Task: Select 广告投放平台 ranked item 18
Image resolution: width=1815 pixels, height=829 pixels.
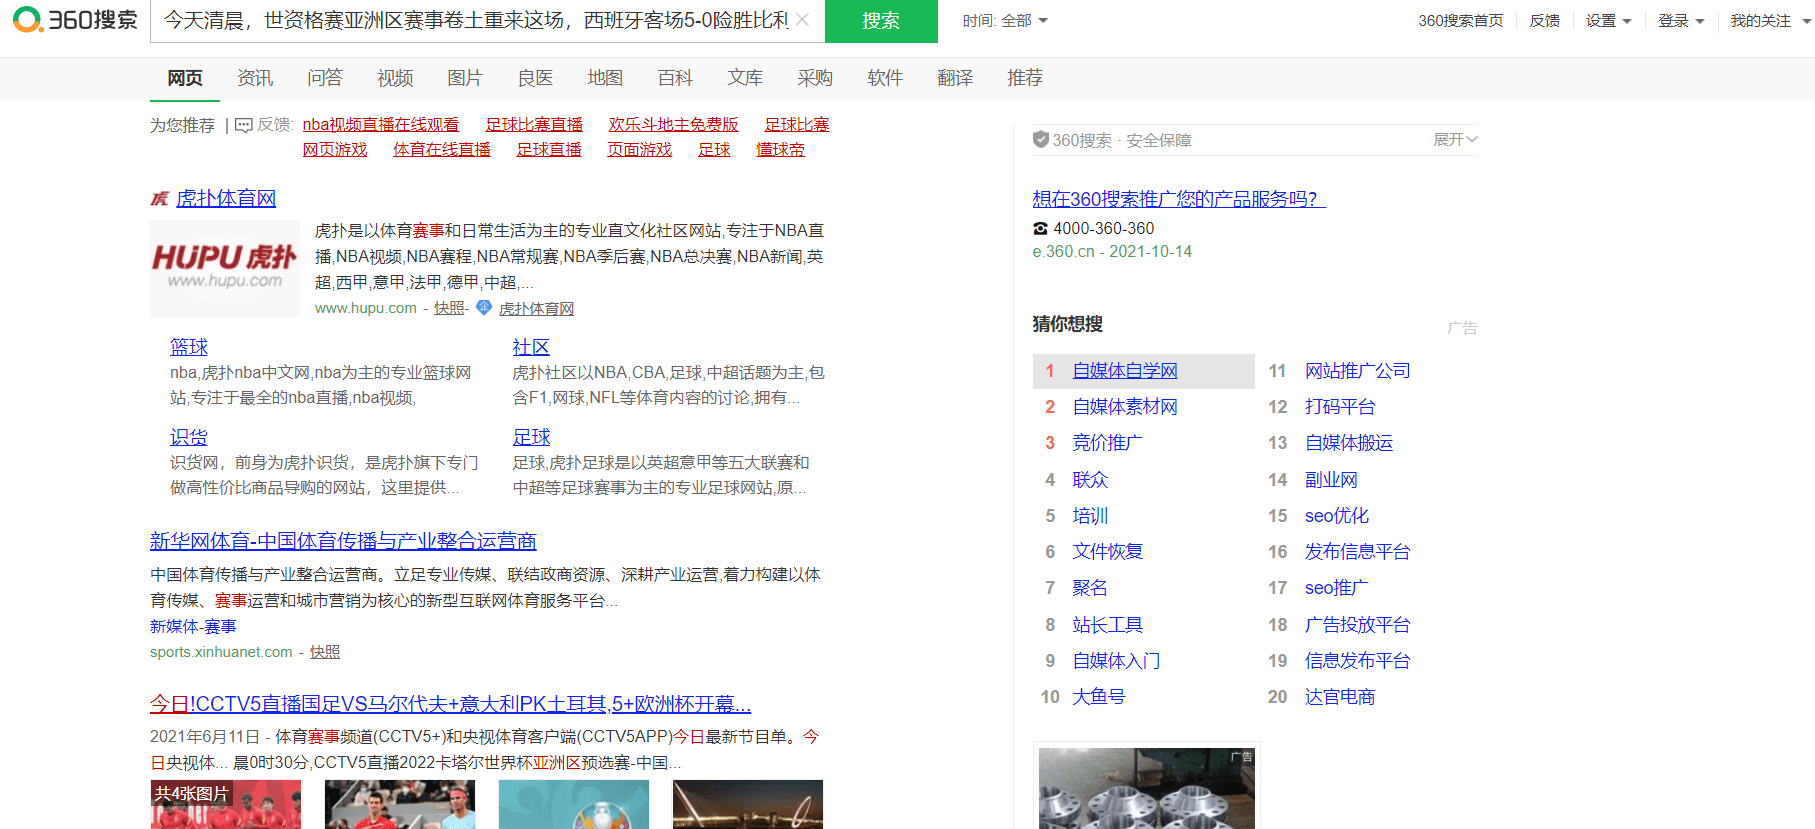Action: tap(1358, 625)
